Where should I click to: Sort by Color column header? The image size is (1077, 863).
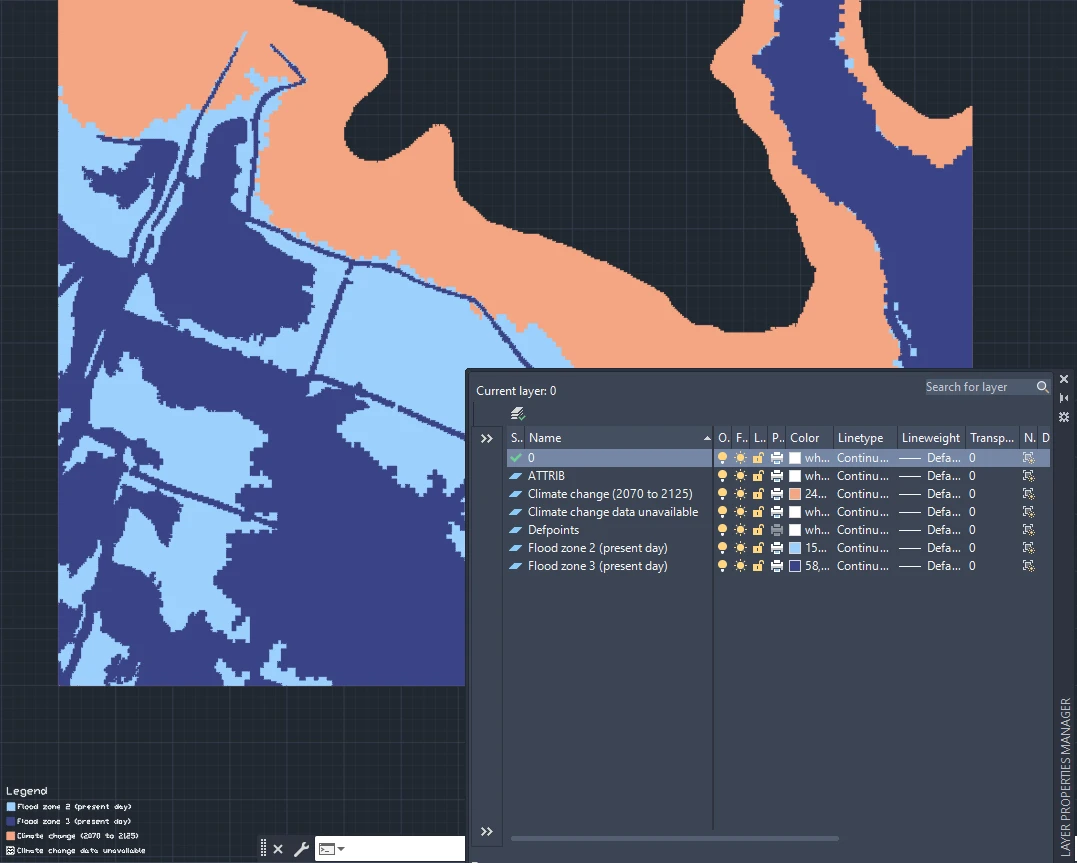tap(808, 438)
